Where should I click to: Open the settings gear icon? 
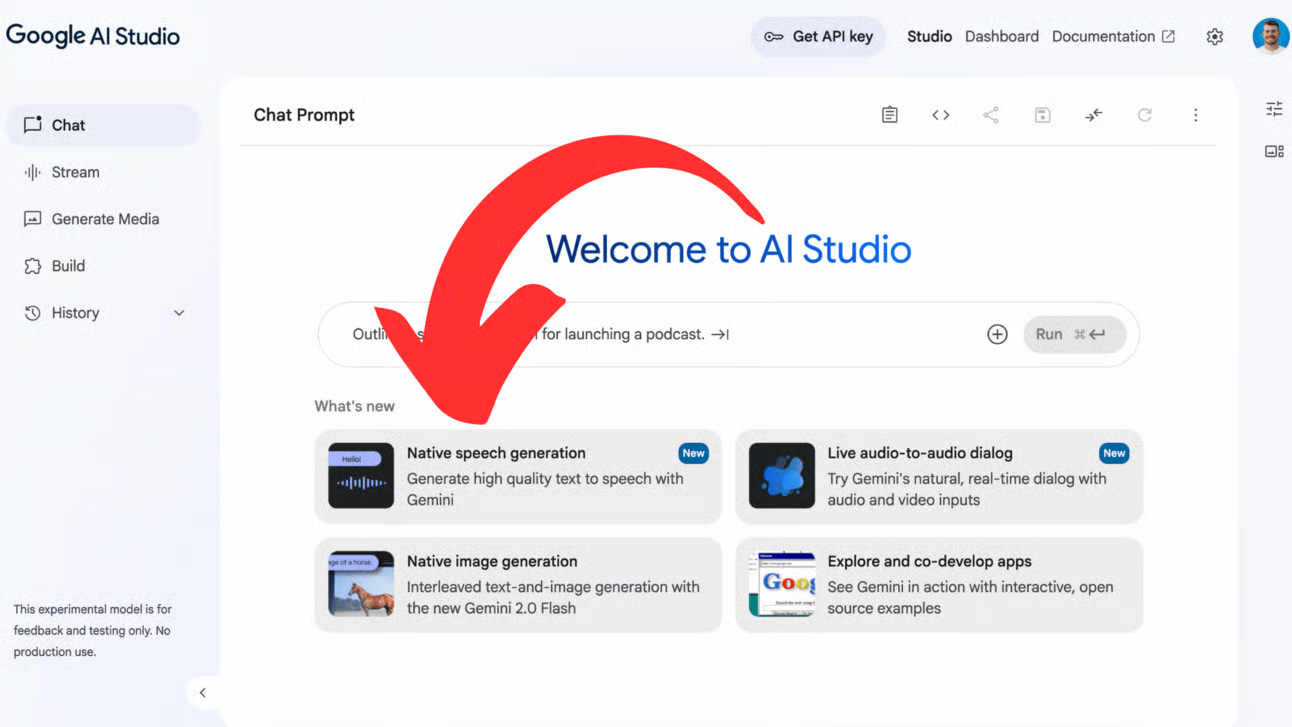1214,37
